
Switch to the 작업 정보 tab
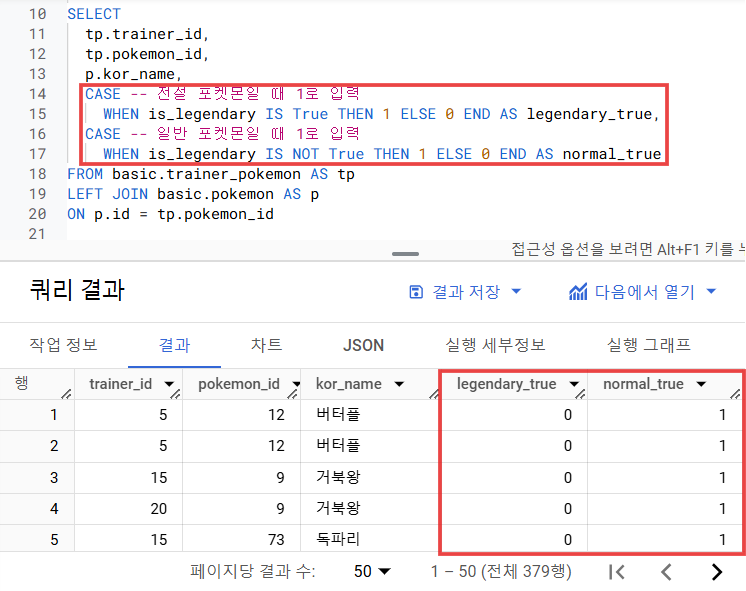pyautogui.click(x=63, y=345)
